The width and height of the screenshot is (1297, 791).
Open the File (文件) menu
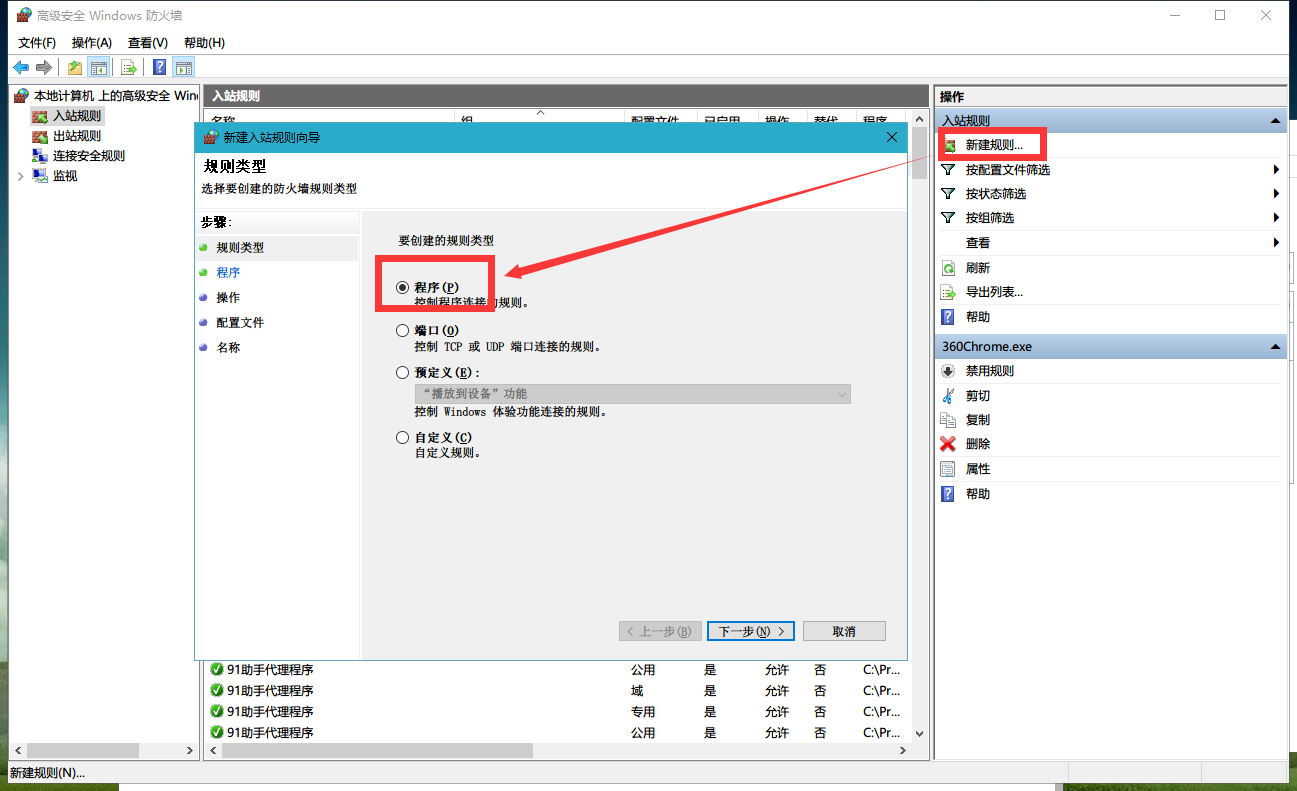click(x=37, y=43)
